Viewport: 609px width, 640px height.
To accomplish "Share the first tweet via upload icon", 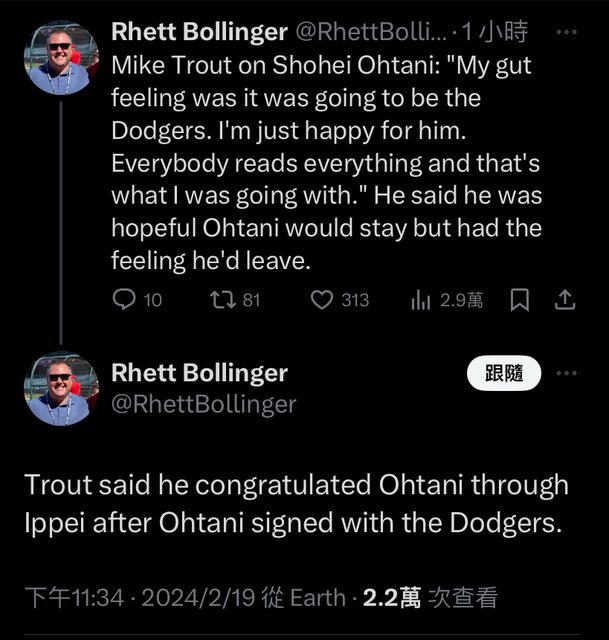I will [564, 299].
